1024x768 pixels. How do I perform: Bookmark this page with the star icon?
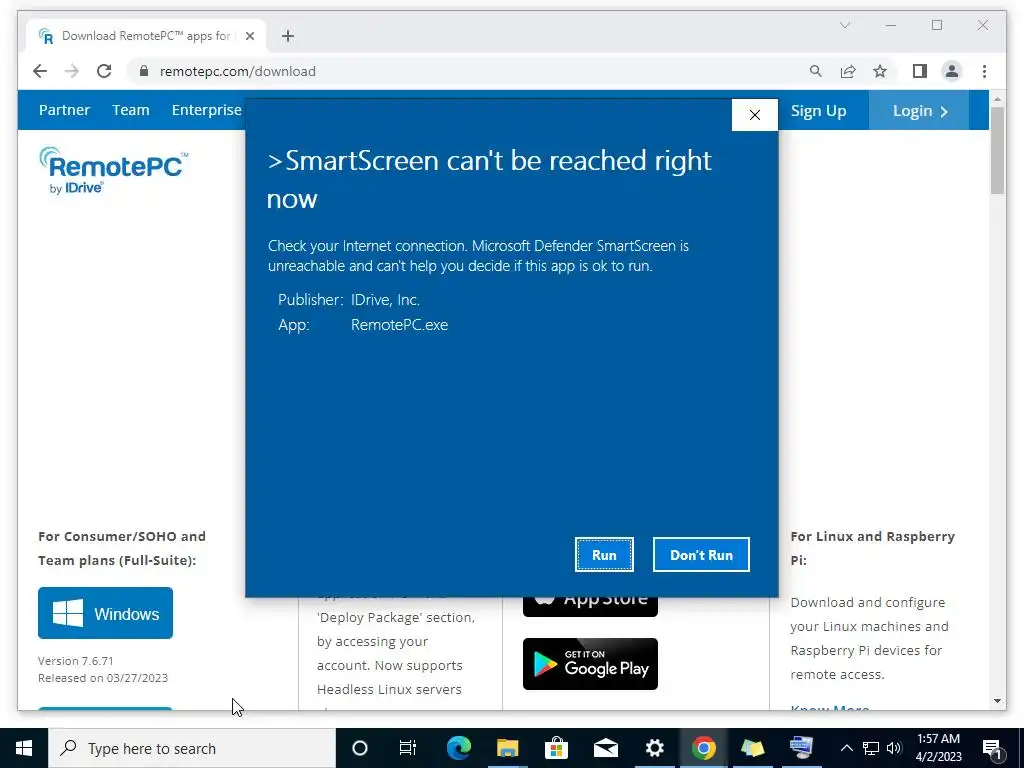click(x=880, y=71)
